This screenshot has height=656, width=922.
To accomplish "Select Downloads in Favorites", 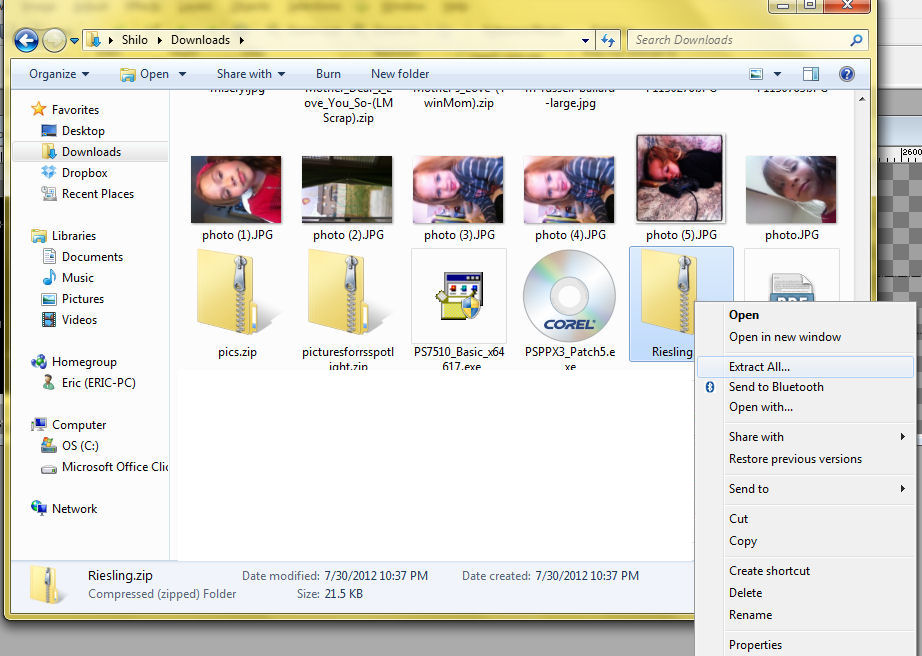I will tap(81, 152).
